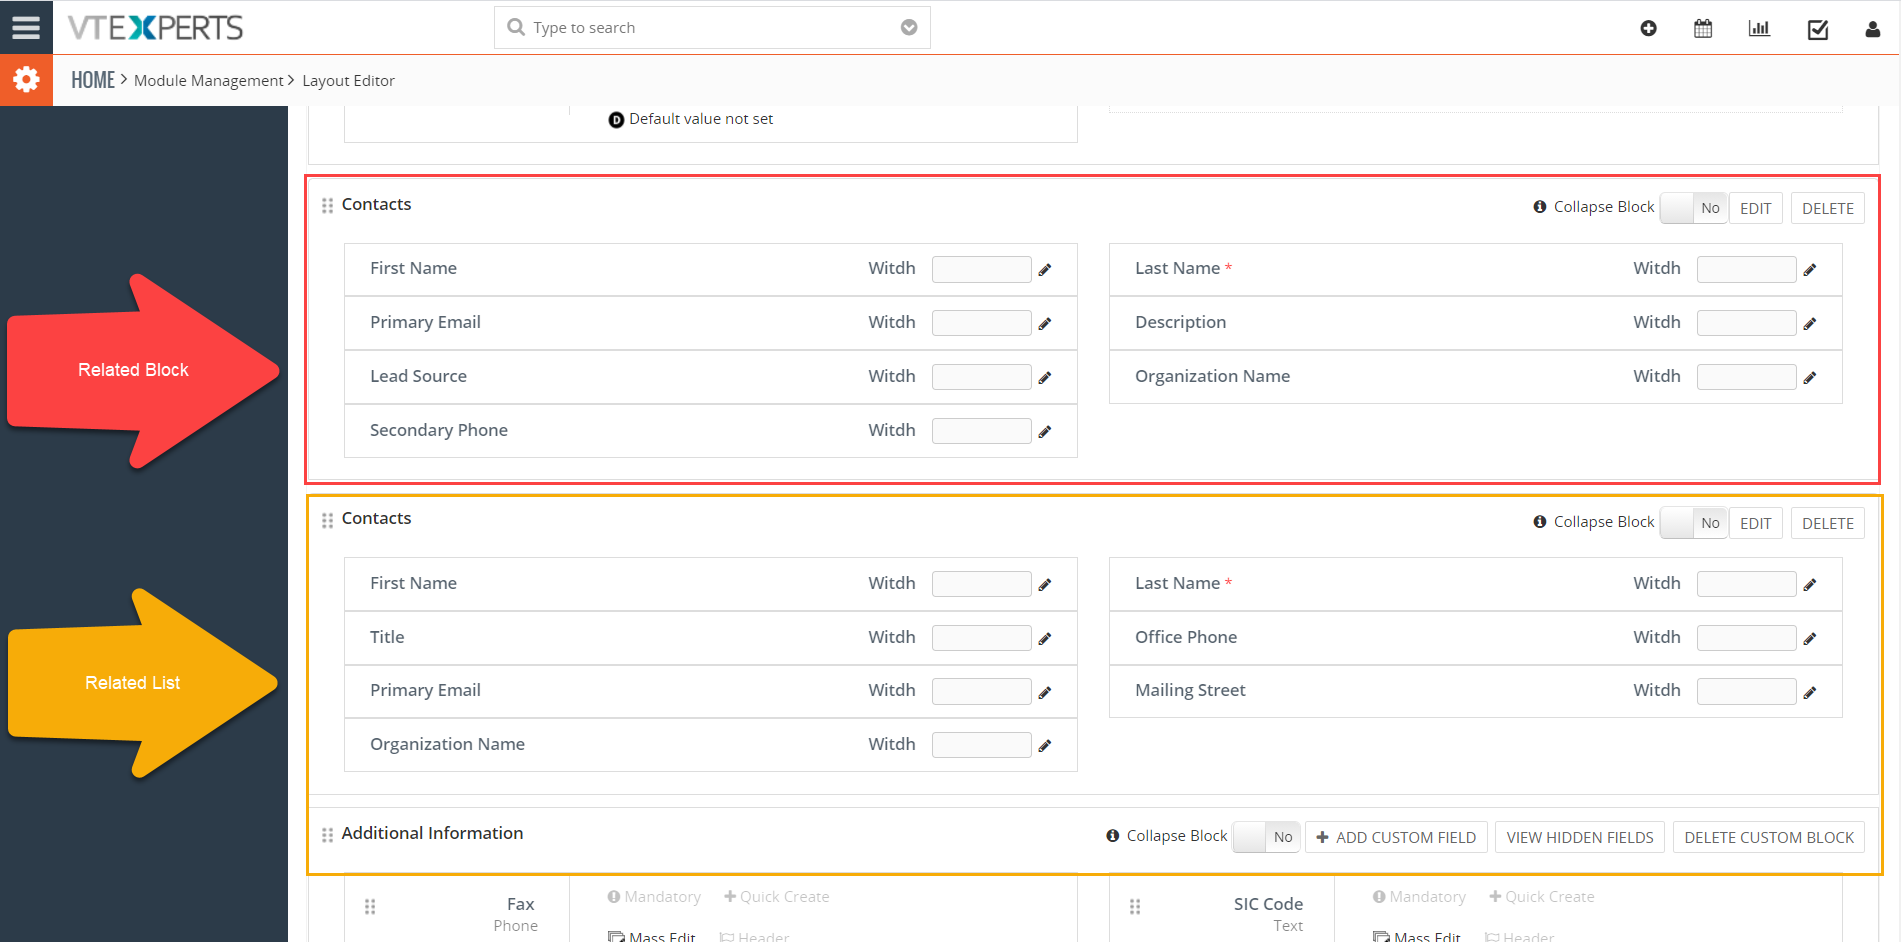Toggle Mandatory for Fax field
Image resolution: width=1901 pixels, height=942 pixels.
point(654,897)
